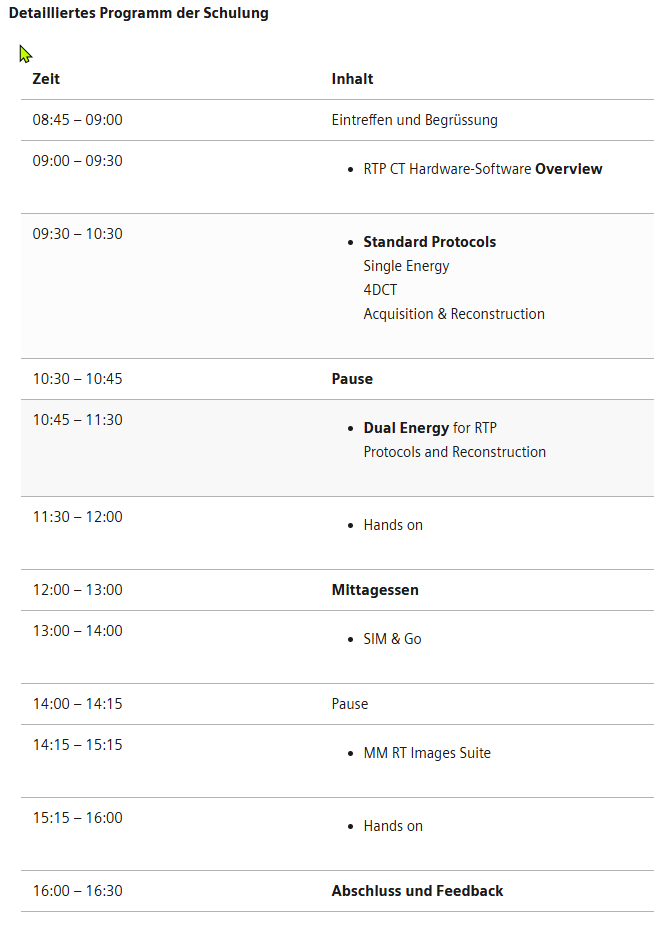
Task: Click the '4DCT' line
Action: point(380,290)
